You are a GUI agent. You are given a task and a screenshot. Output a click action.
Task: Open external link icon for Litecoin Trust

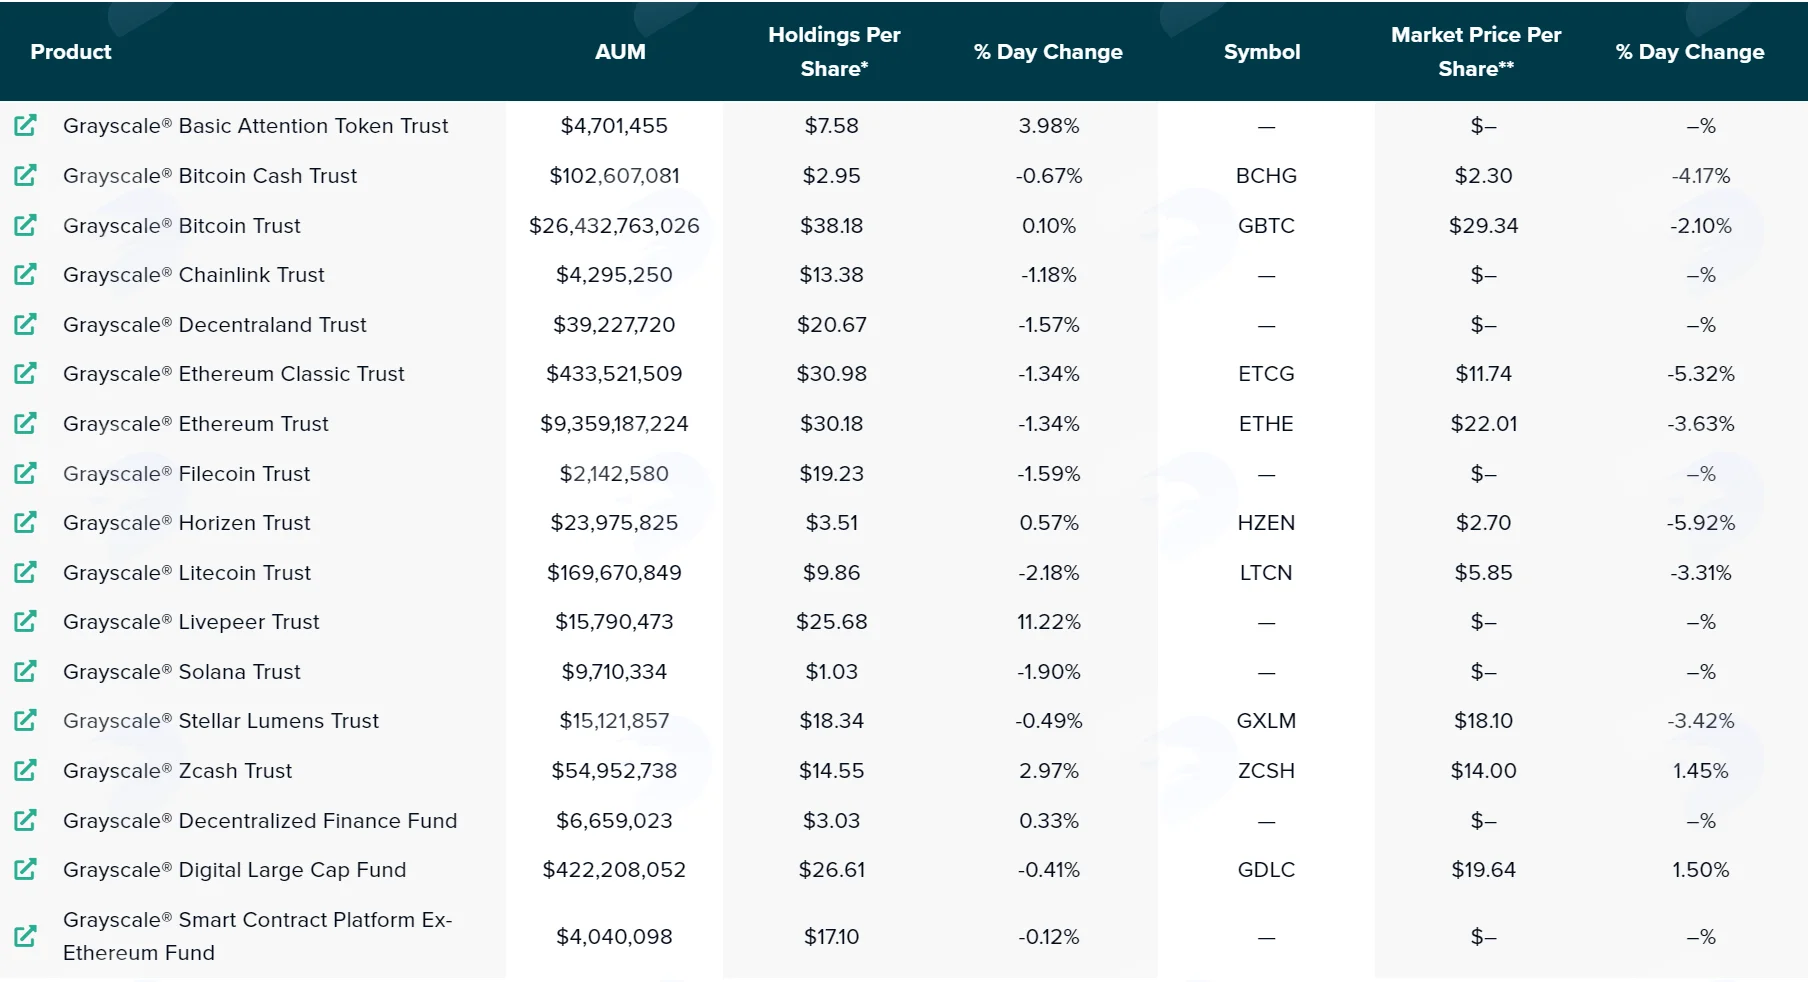click(25, 572)
